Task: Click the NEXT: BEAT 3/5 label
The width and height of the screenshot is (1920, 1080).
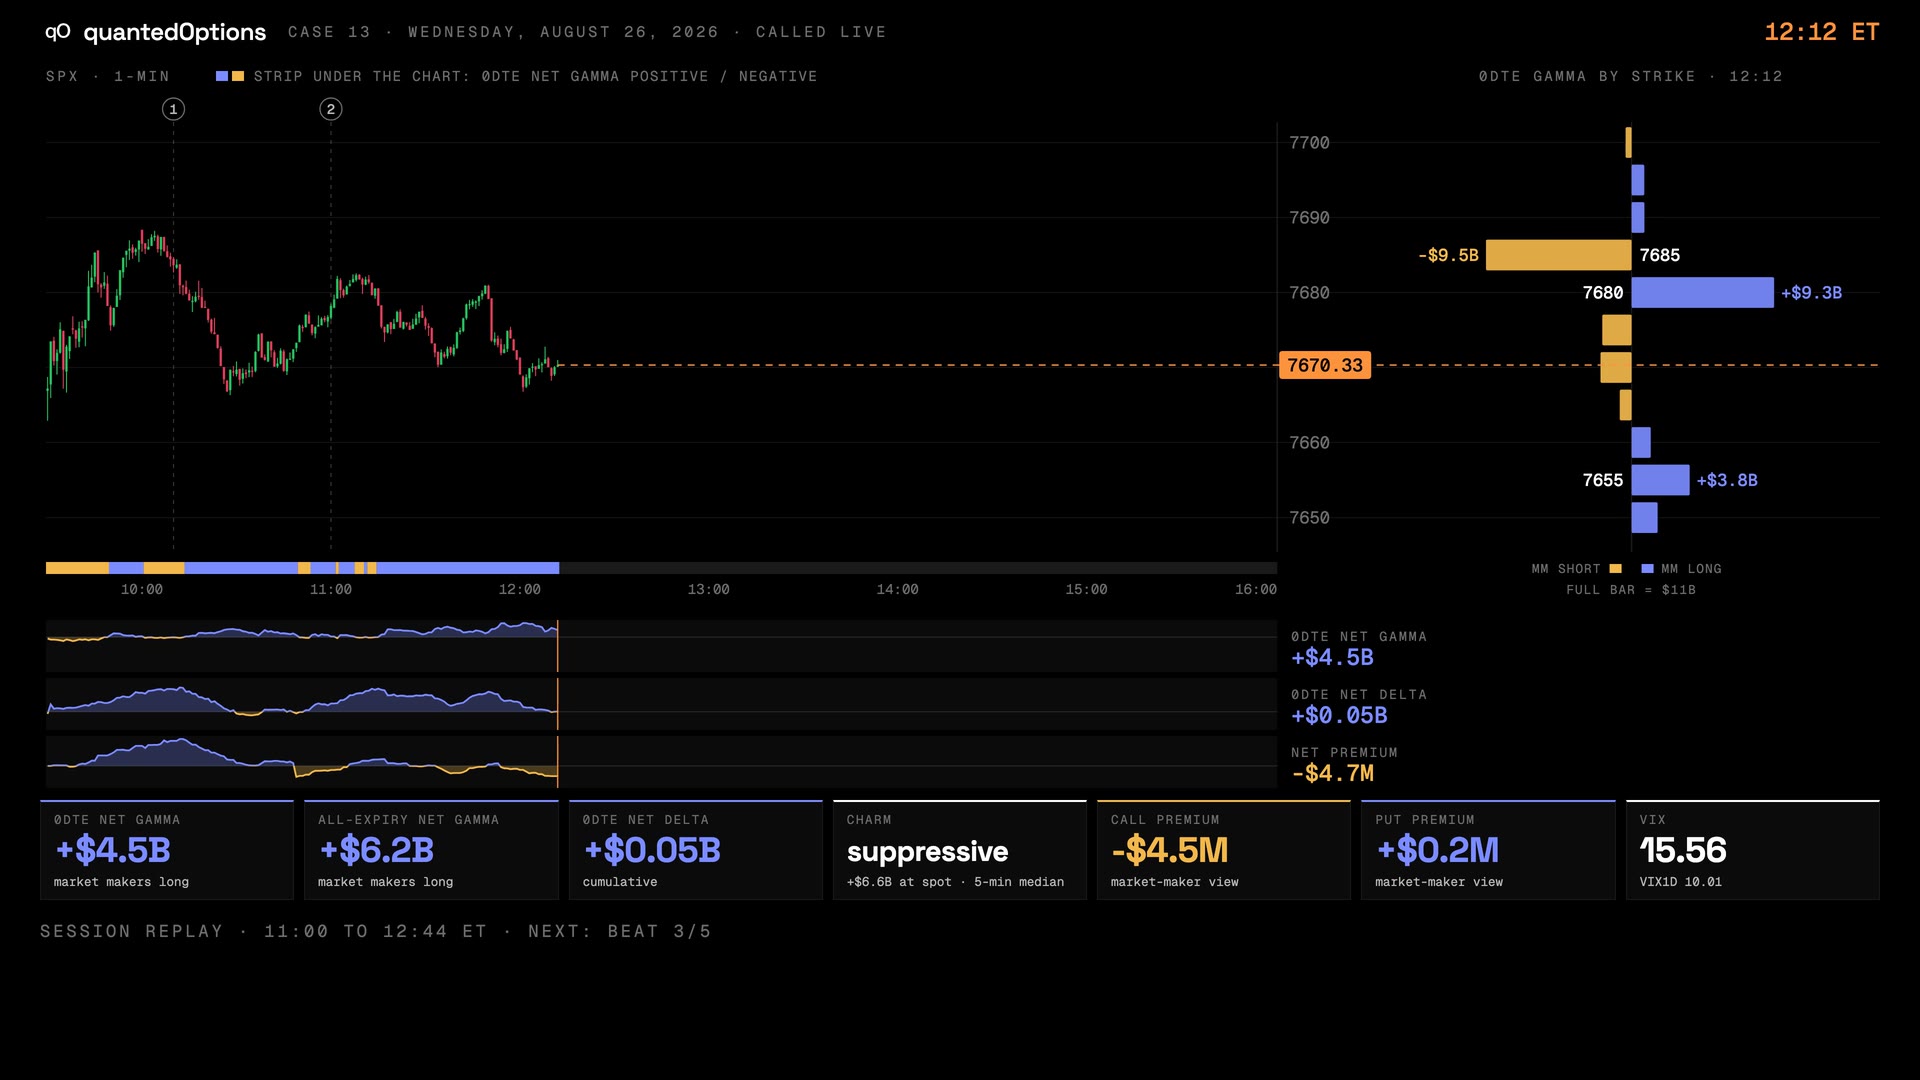Action: coord(620,931)
